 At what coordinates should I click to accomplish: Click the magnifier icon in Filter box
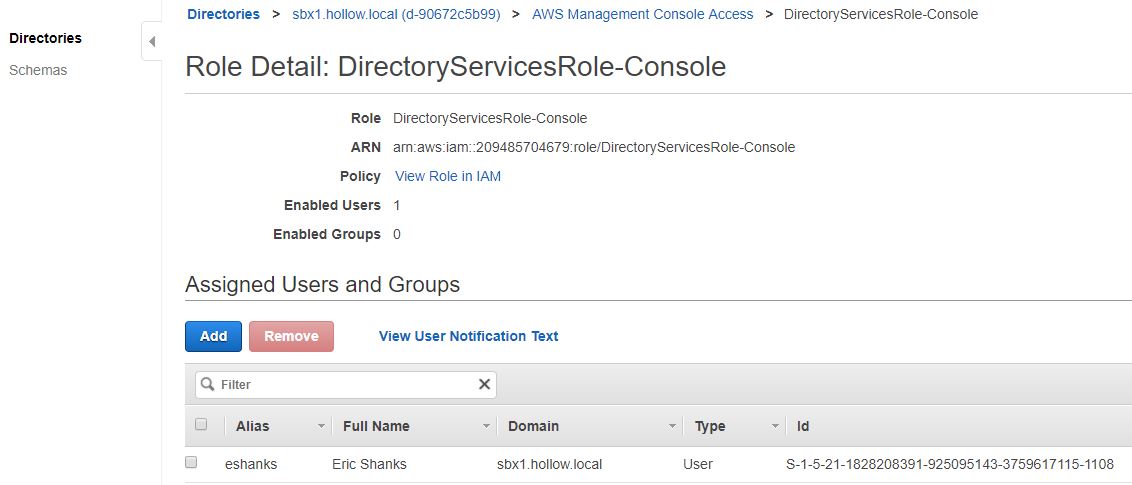point(206,384)
